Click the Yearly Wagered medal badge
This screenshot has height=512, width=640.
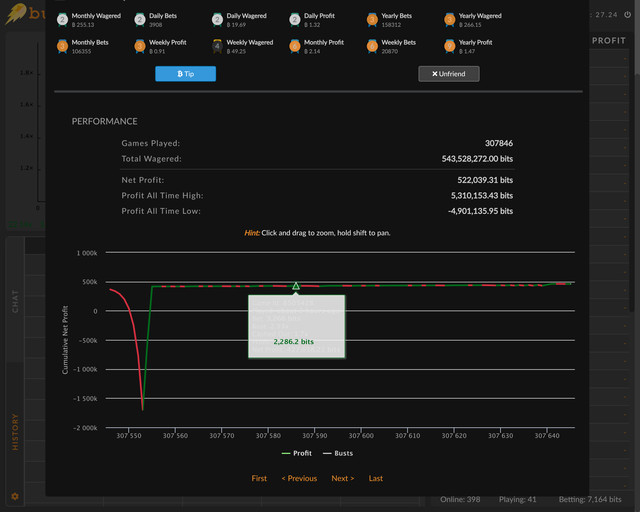(x=450, y=19)
